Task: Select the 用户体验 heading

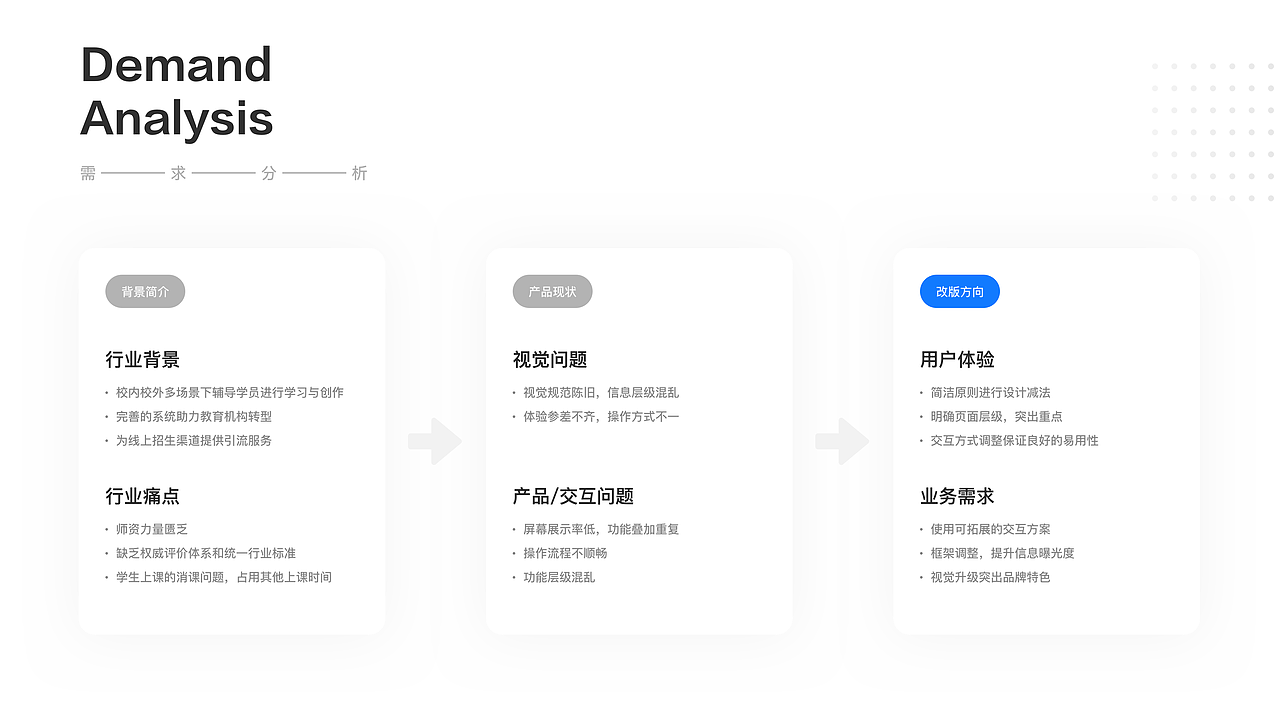Action: (957, 360)
